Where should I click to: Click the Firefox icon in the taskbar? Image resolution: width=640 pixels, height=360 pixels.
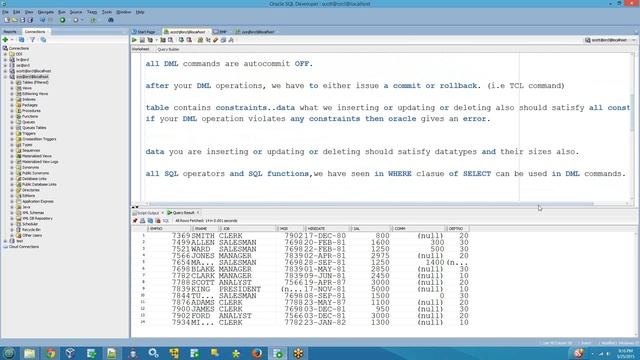(x=257, y=353)
